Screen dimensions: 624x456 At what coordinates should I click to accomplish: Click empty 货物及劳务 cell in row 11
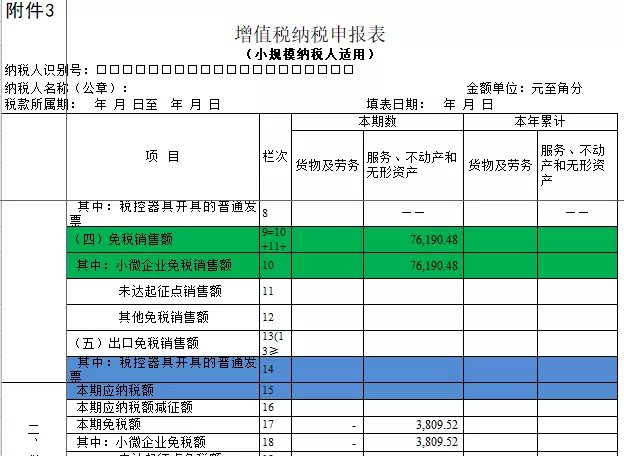pos(327,292)
